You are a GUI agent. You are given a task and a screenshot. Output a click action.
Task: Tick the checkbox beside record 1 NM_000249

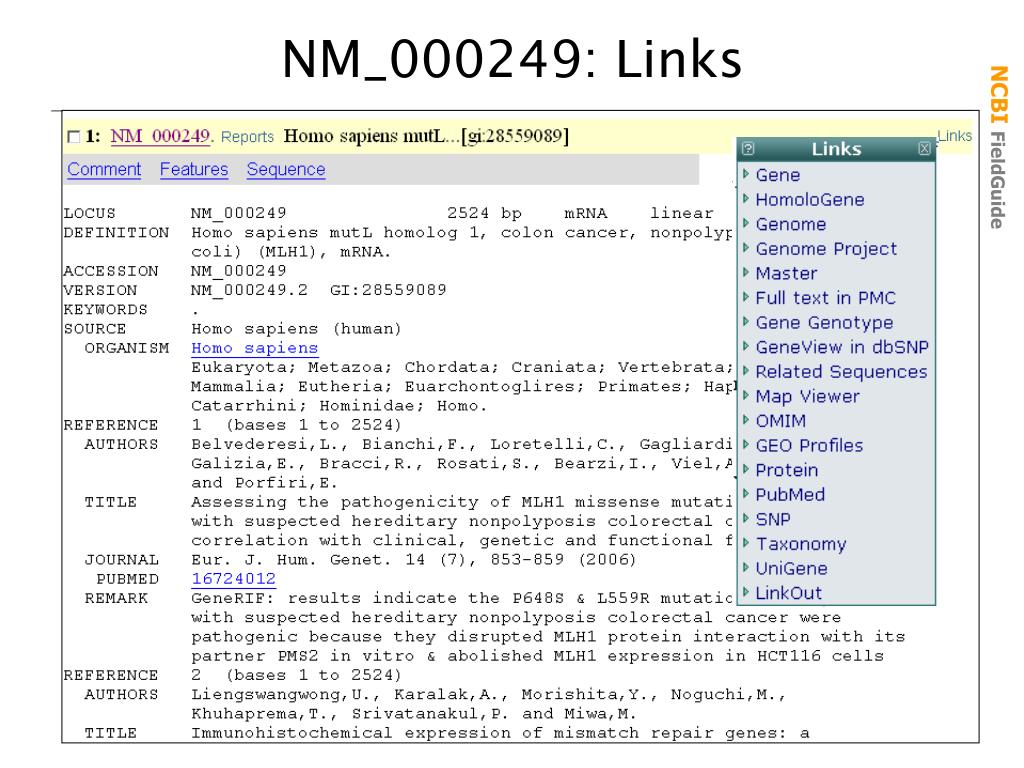74,136
